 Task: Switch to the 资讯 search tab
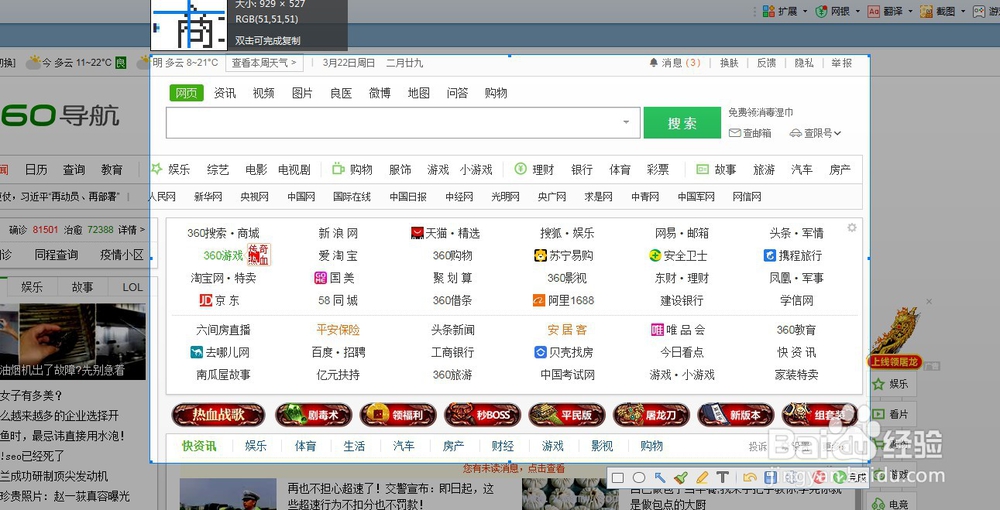click(224, 93)
